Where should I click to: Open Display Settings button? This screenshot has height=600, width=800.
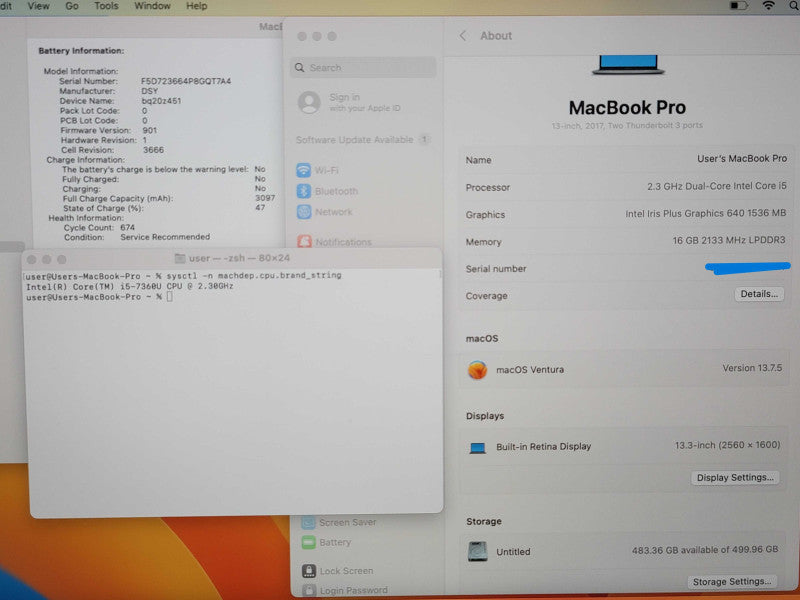coord(735,478)
